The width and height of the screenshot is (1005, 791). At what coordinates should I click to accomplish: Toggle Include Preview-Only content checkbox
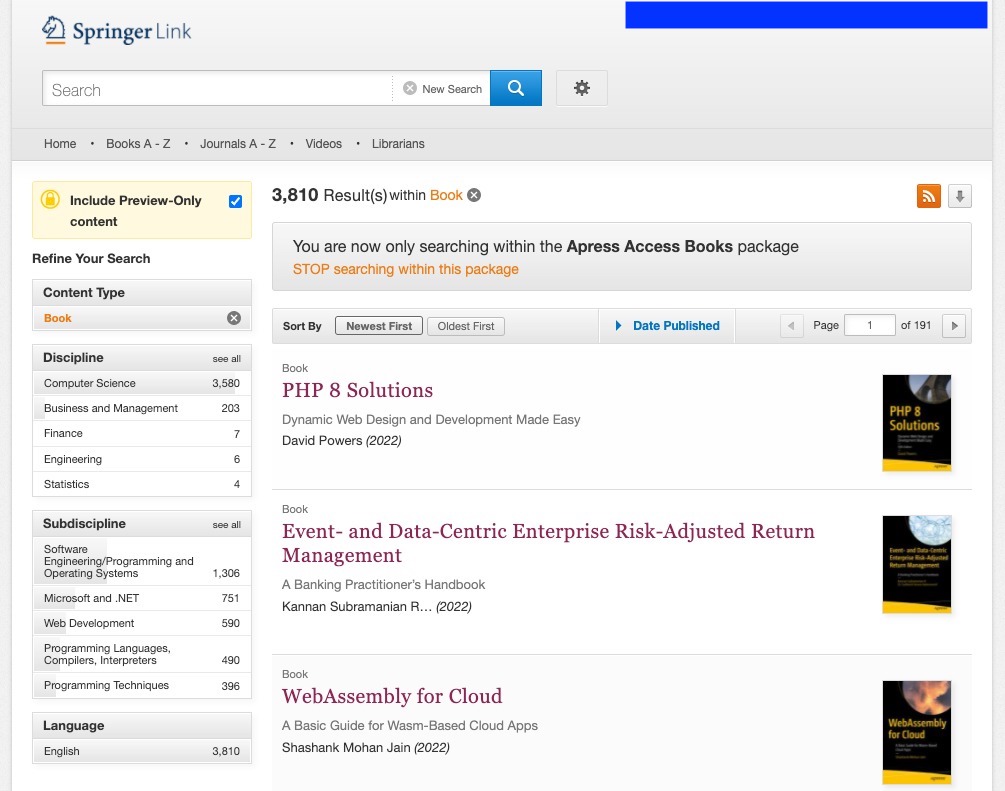[x=235, y=201]
